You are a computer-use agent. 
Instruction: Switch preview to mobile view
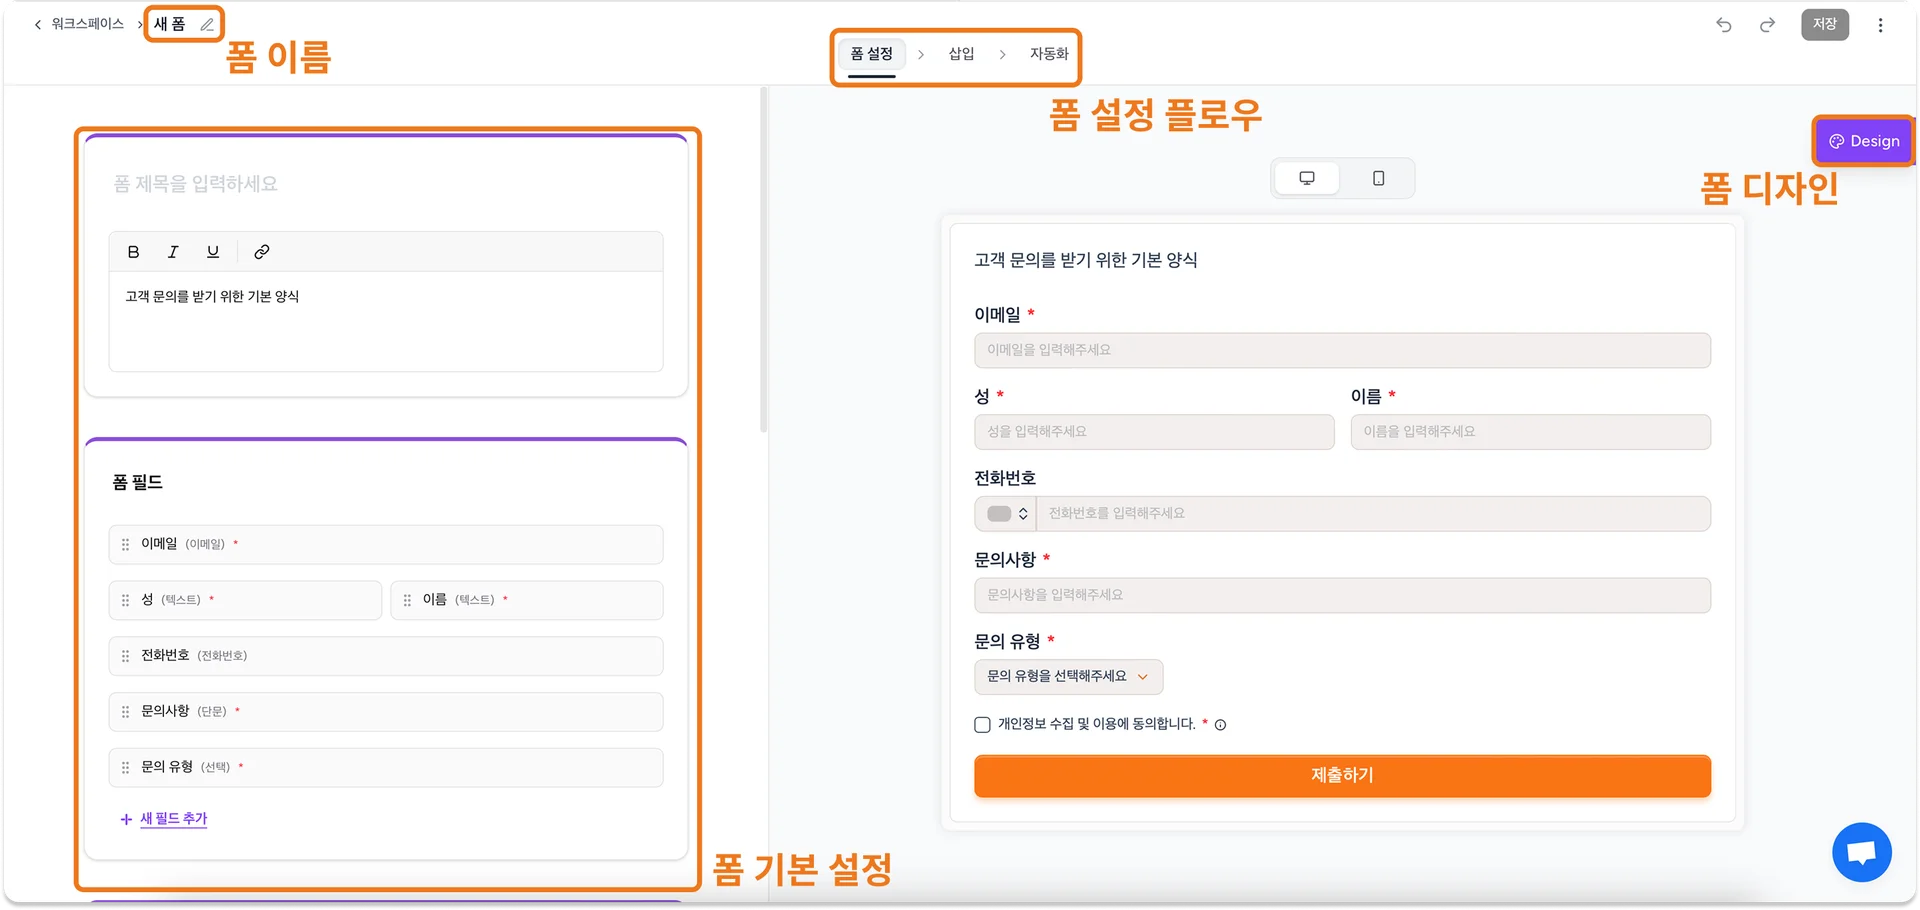coord(1378,178)
